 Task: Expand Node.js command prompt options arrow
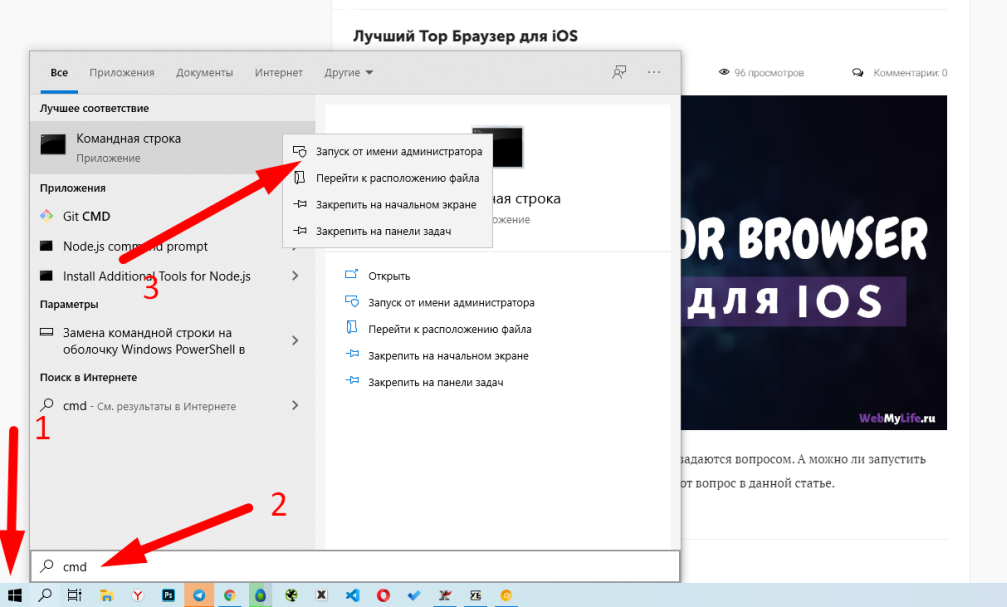pyautogui.click(x=295, y=246)
